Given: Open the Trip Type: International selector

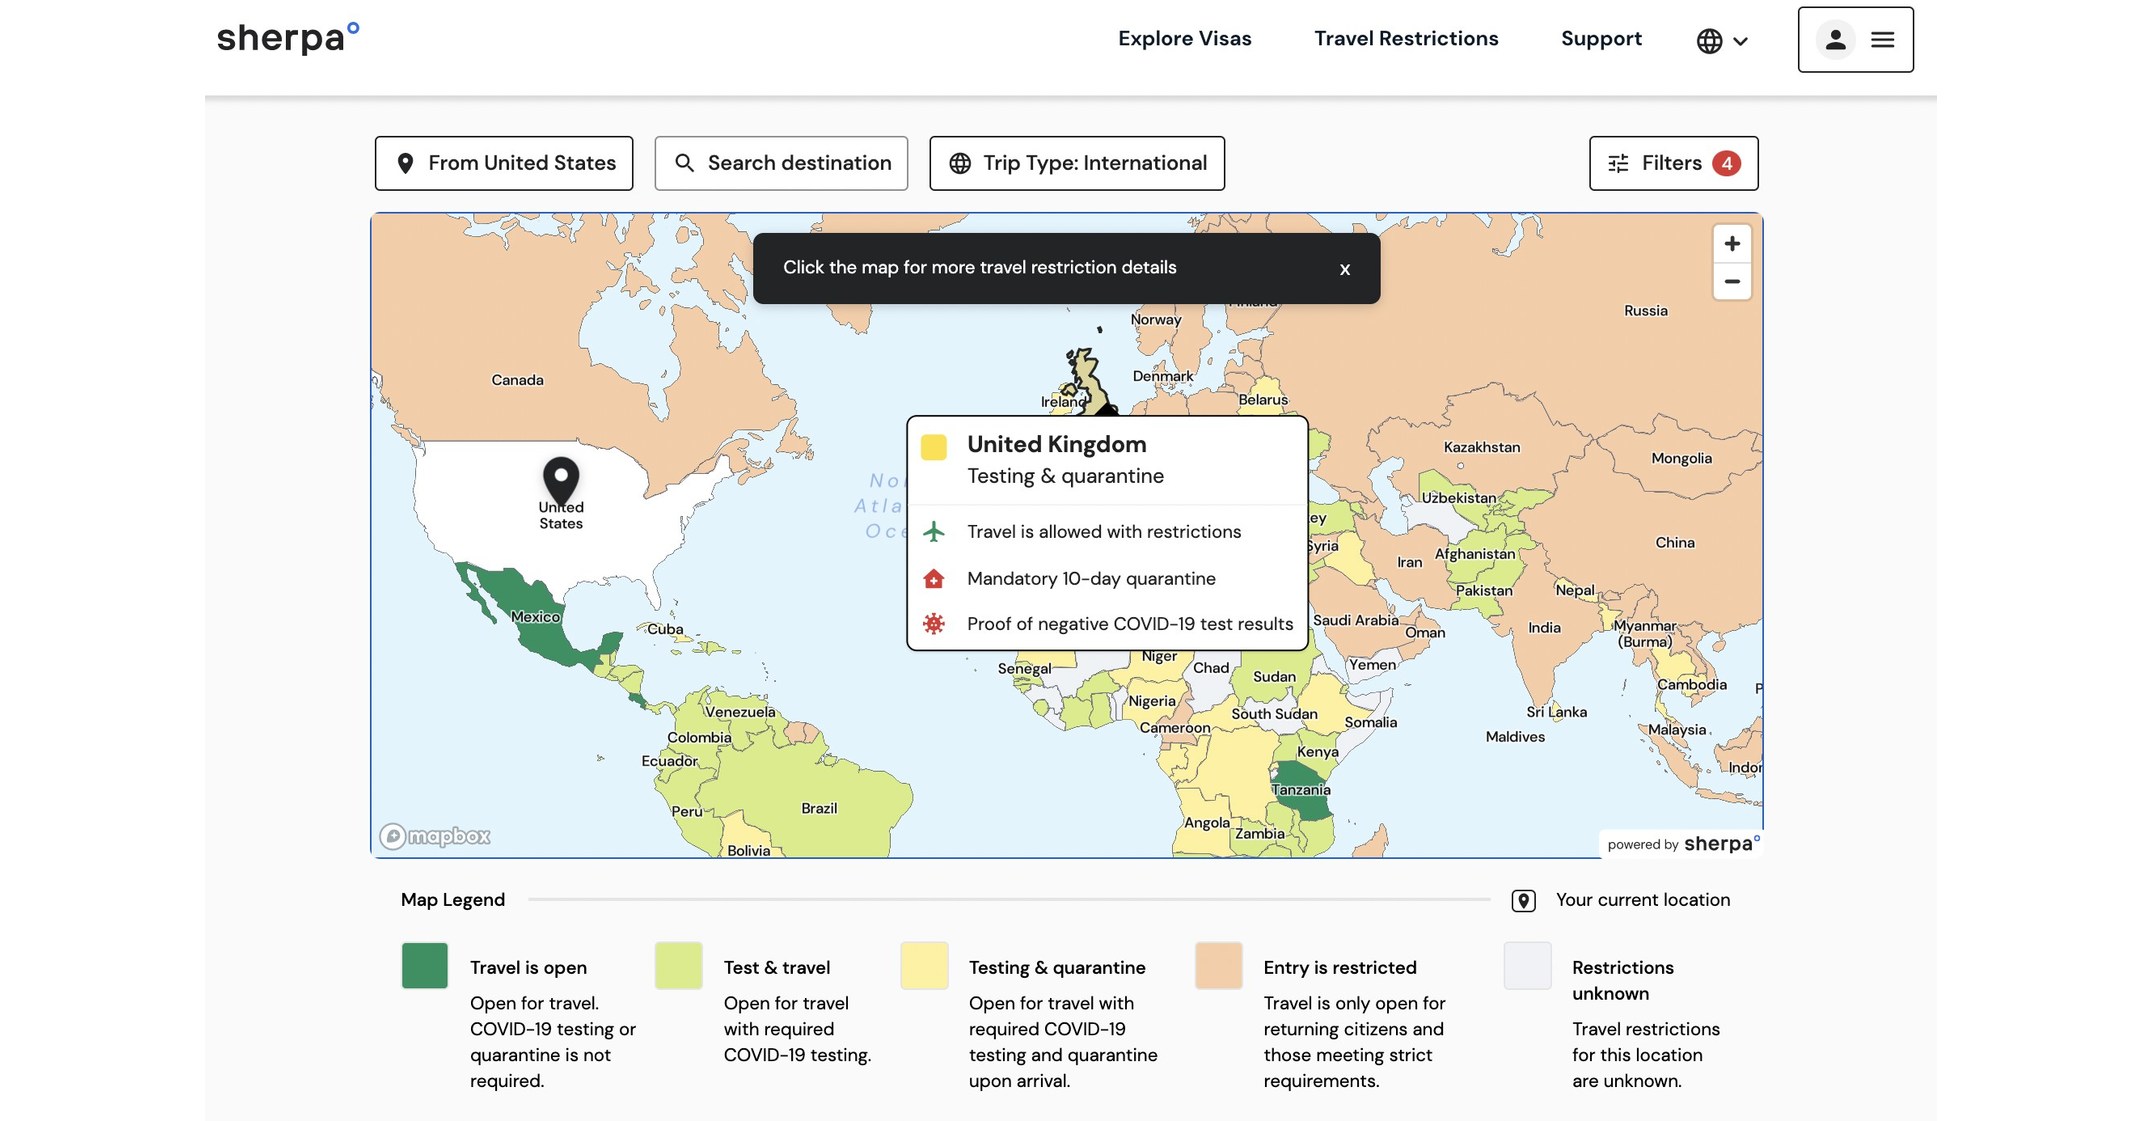Looking at the screenshot, I should 1076,163.
